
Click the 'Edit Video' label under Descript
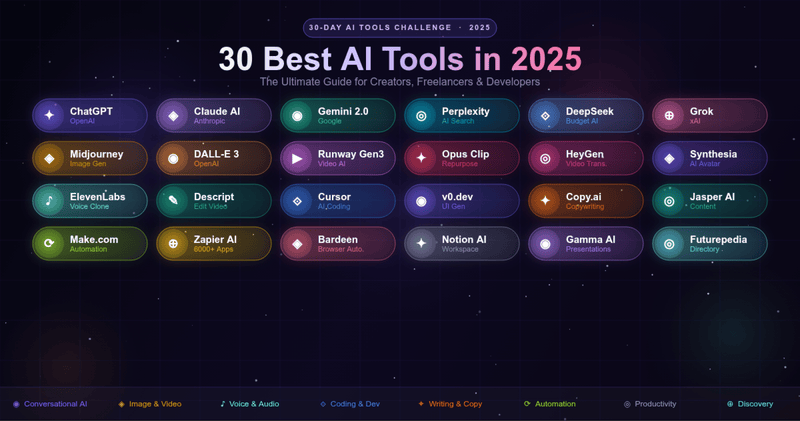click(x=210, y=206)
